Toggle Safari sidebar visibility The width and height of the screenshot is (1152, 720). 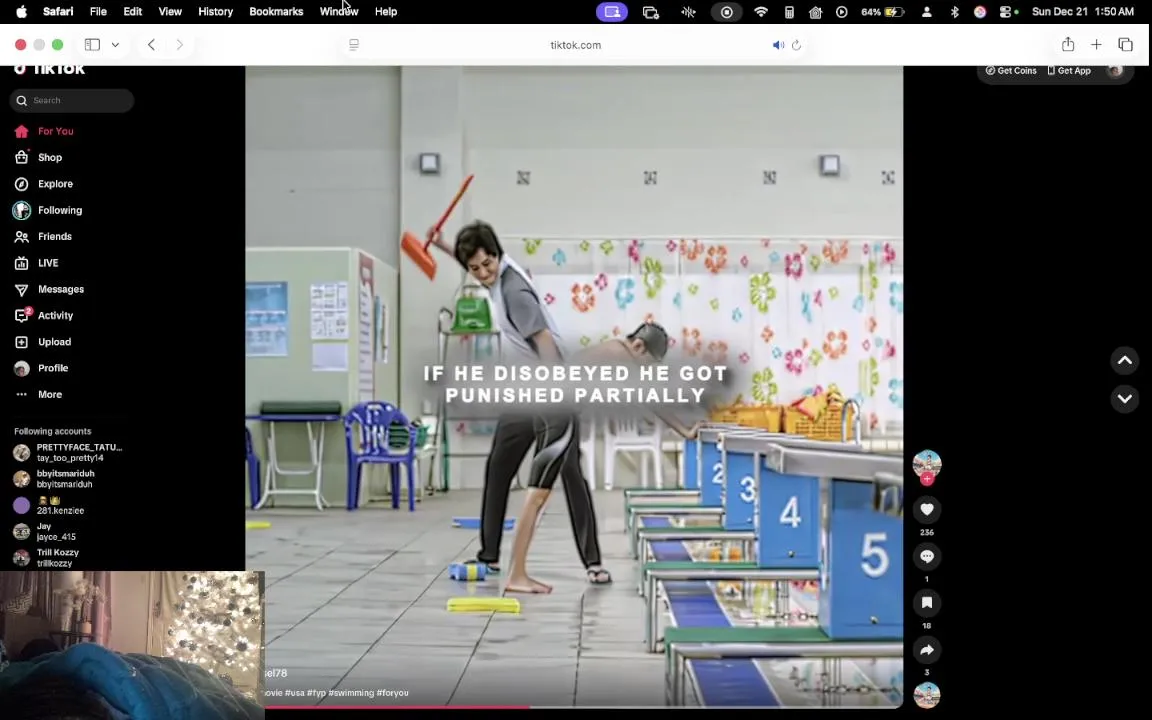92,45
